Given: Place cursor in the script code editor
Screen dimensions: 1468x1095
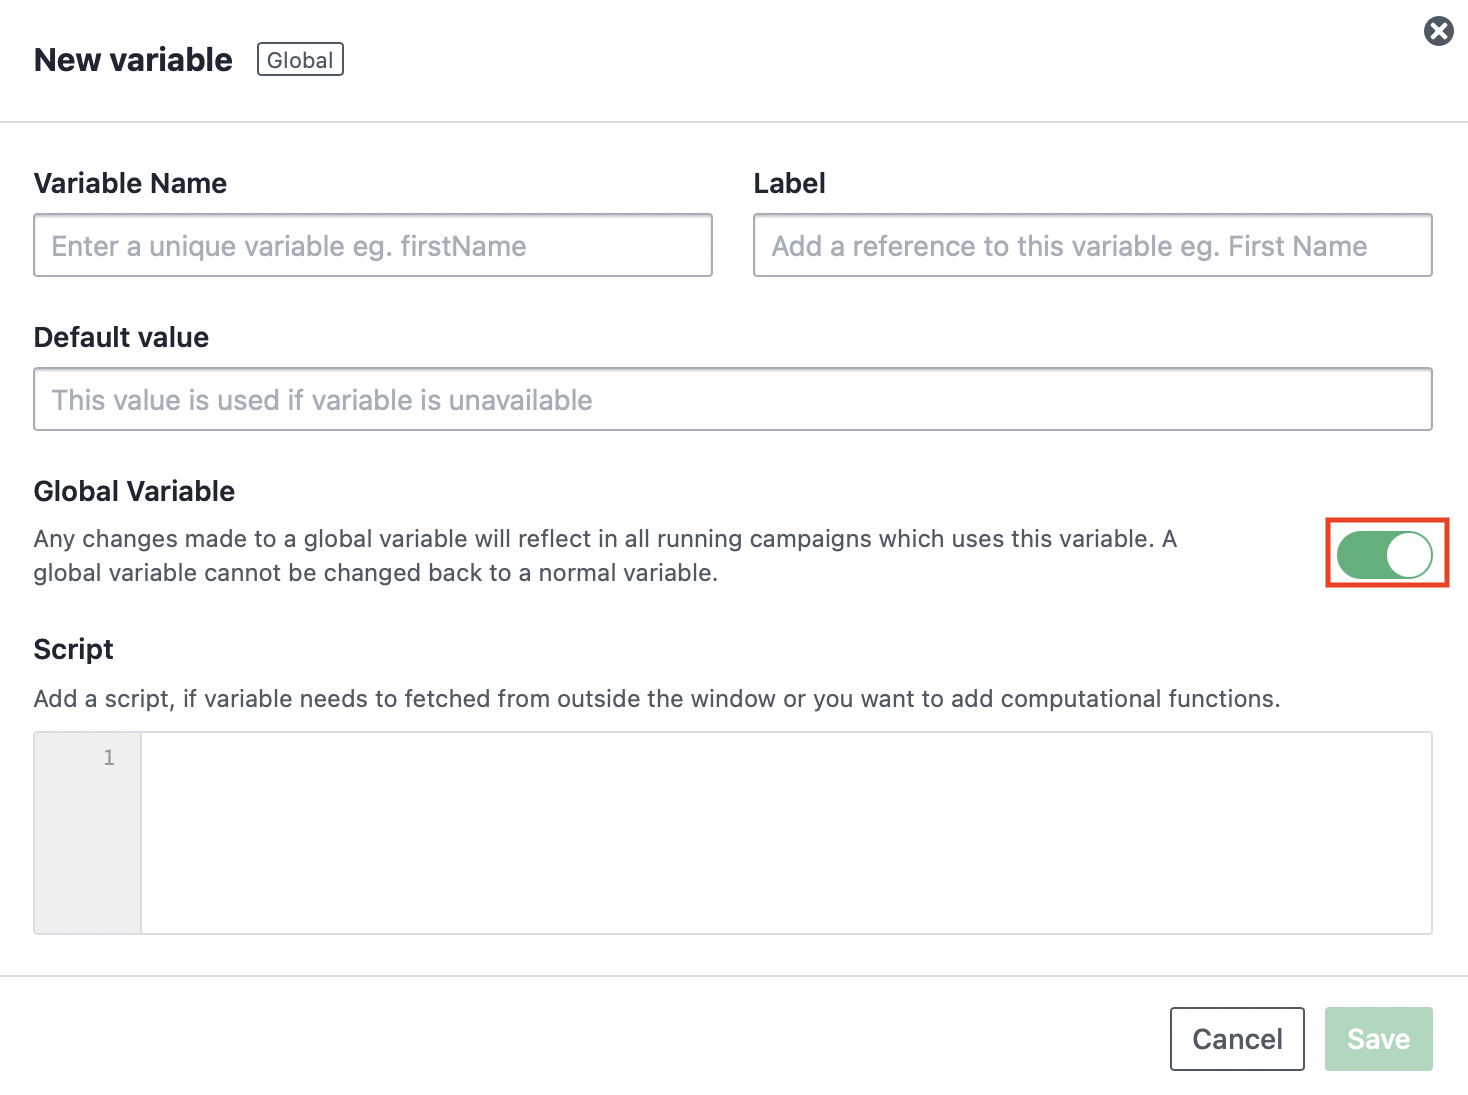Looking at the screenshot, I should [x=786, y=833].
